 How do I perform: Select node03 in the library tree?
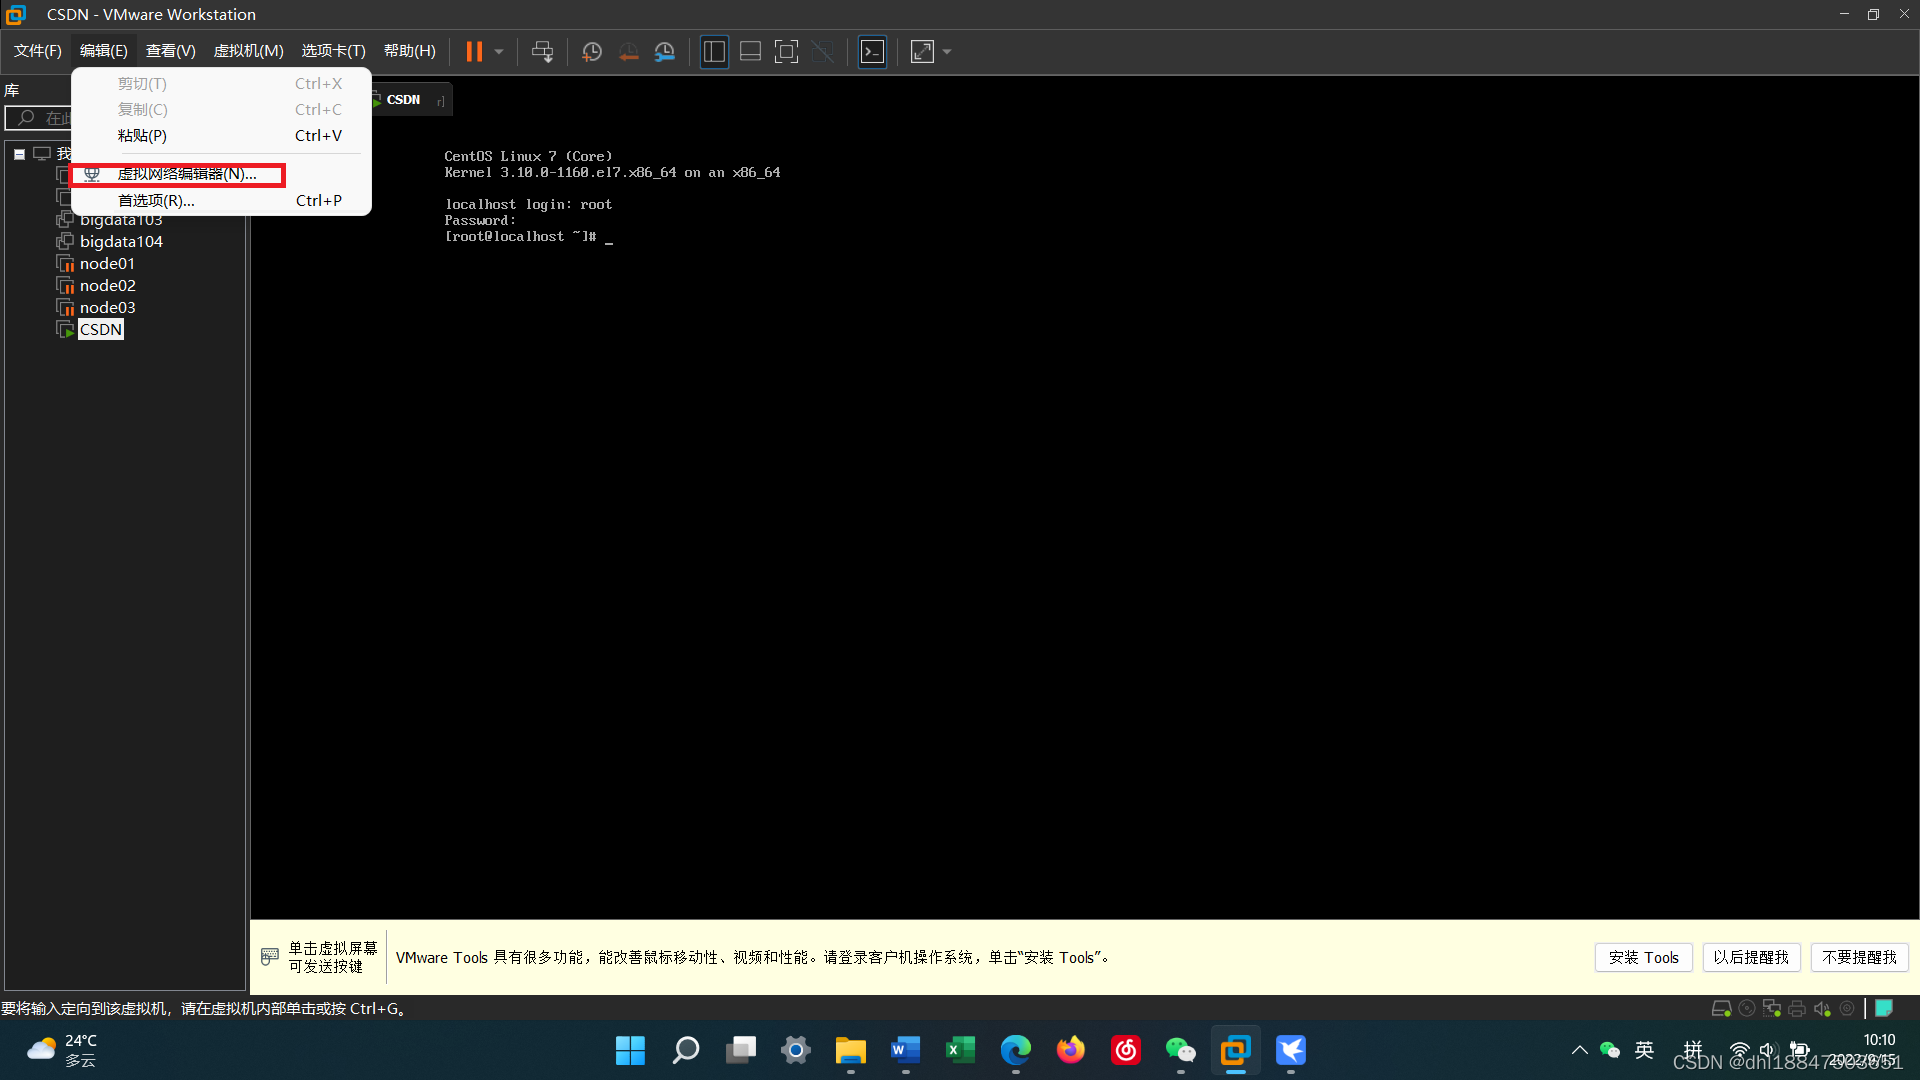click(x=107, y=308)
